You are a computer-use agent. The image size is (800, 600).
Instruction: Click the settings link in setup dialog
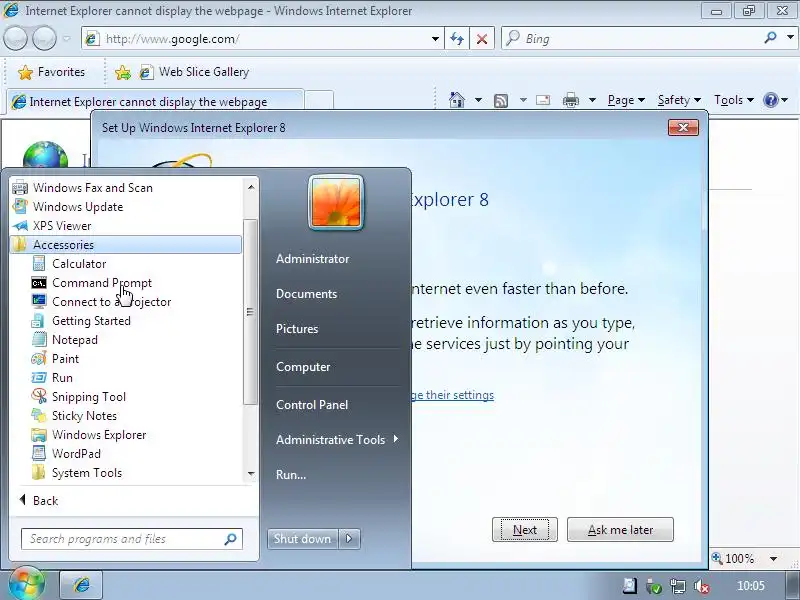[x=453, y=395]
